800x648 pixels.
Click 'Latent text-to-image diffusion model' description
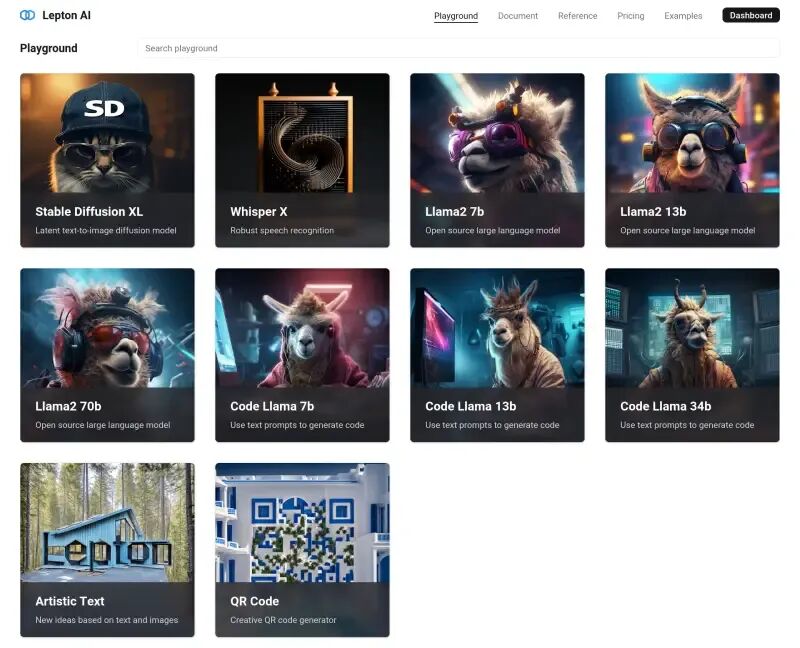106,230
